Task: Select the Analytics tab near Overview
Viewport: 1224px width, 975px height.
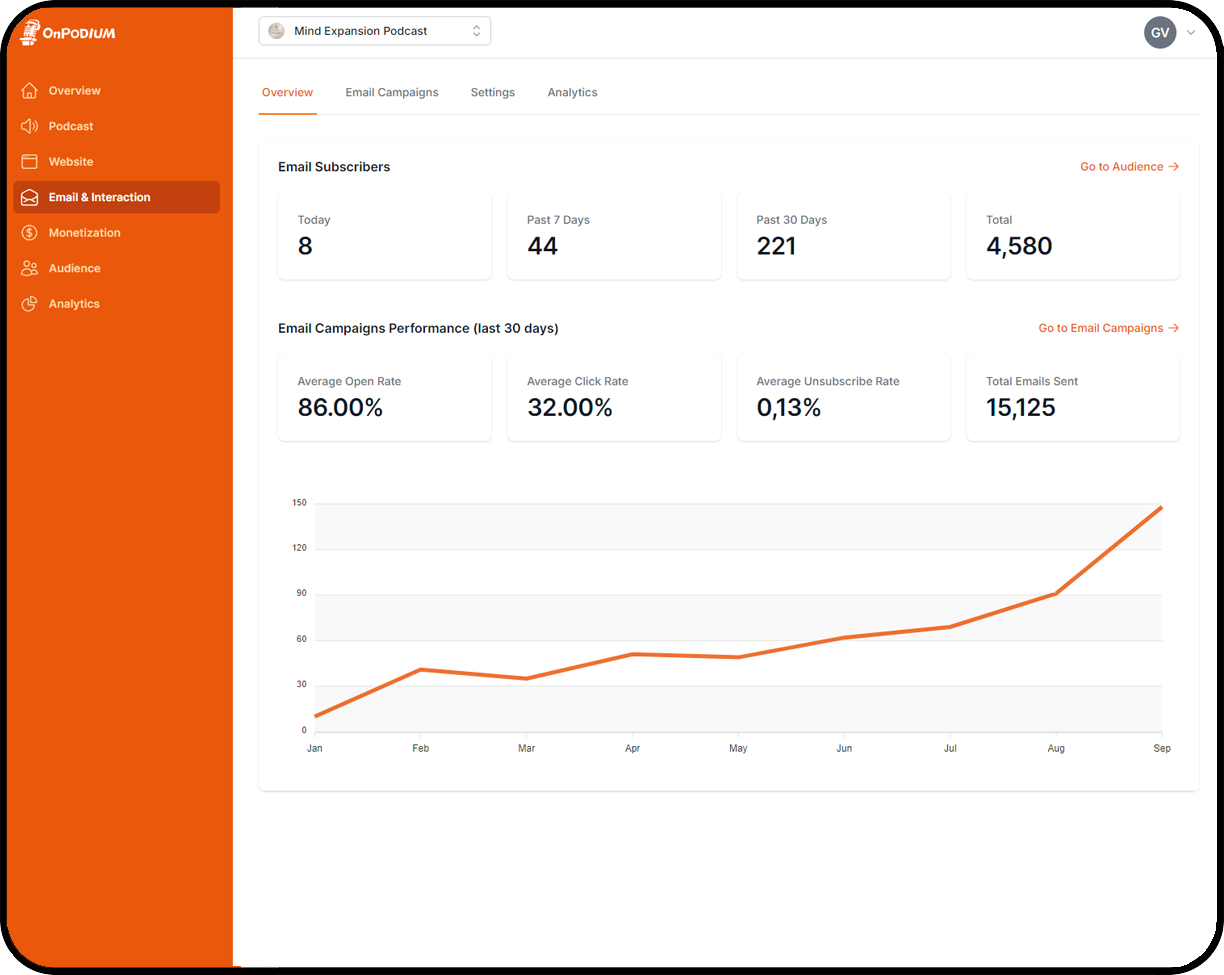Action: [572, 92]
